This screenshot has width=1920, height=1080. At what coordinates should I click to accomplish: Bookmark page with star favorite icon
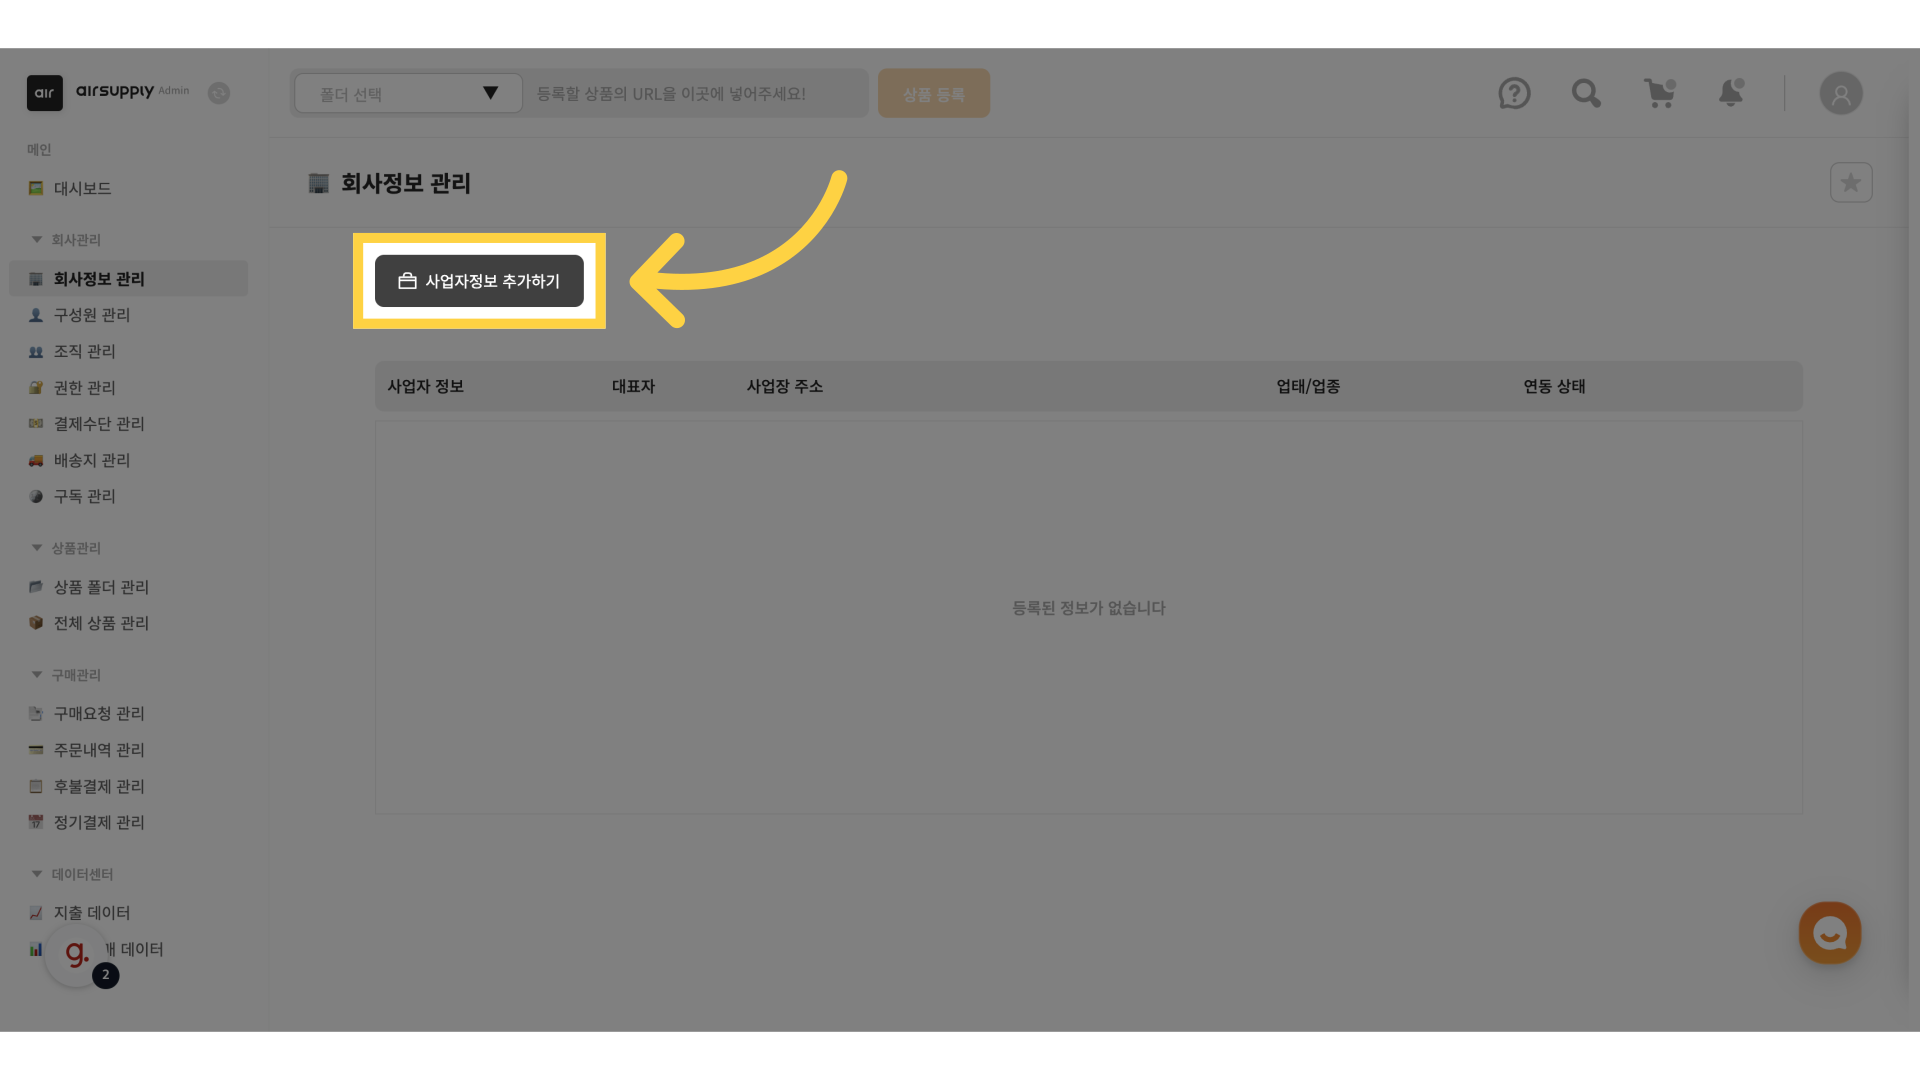point(1850,183)
